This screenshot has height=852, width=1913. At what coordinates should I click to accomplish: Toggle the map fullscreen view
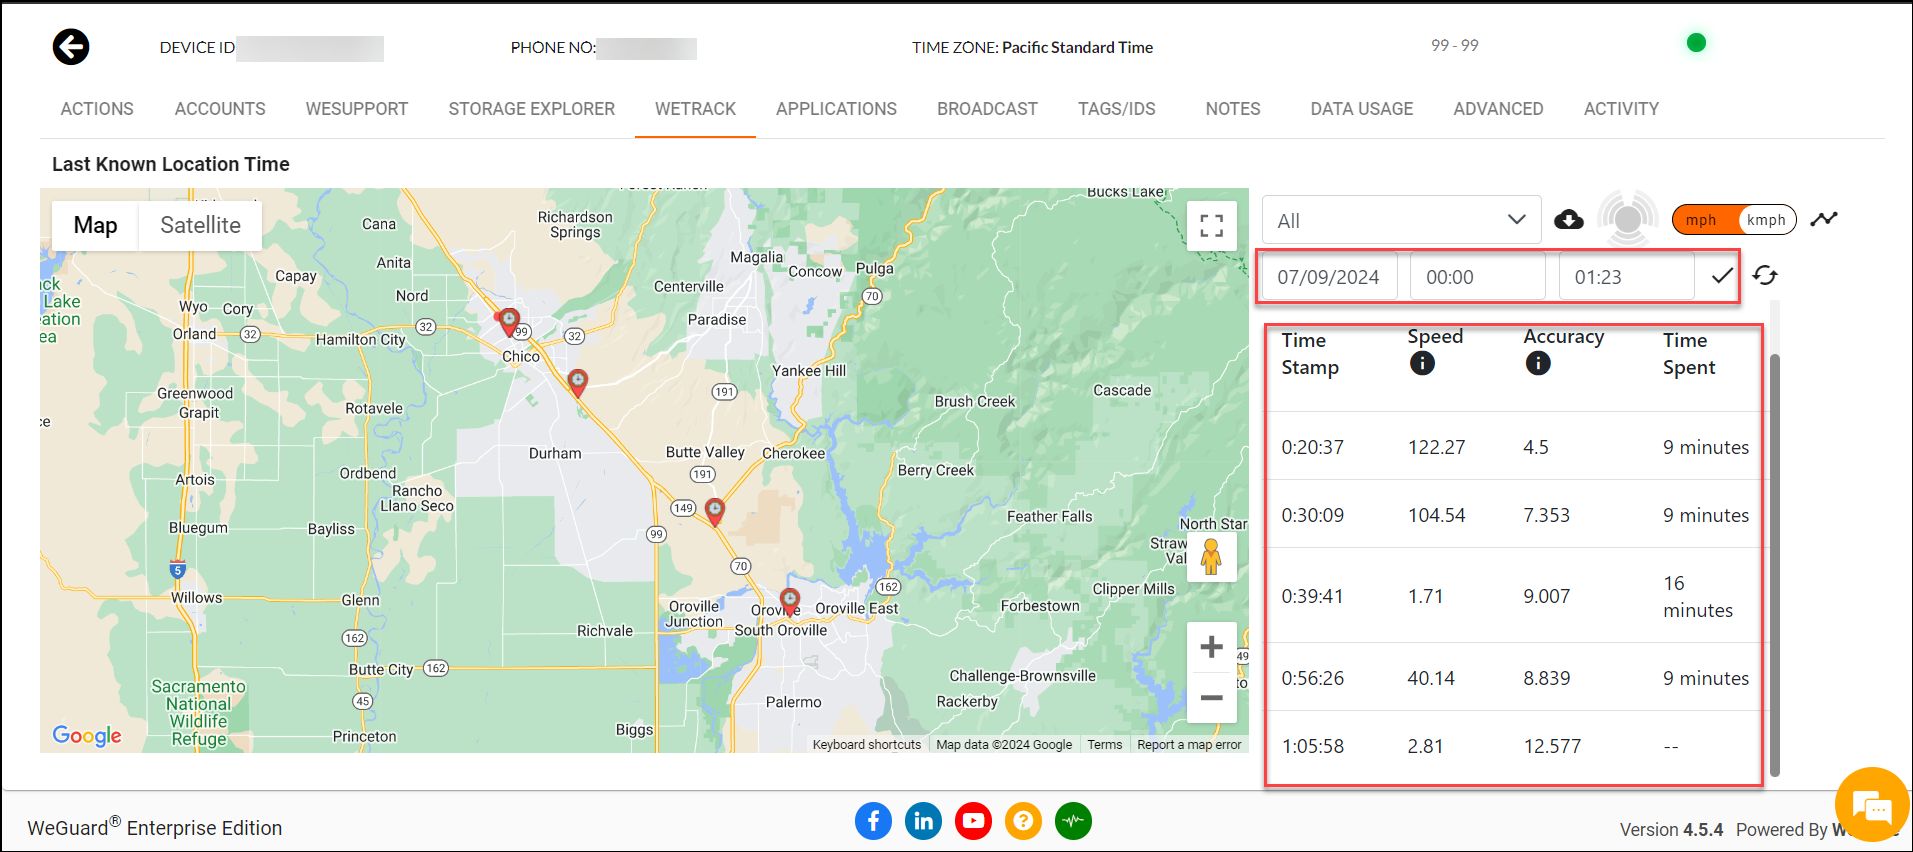[1212, 226]
